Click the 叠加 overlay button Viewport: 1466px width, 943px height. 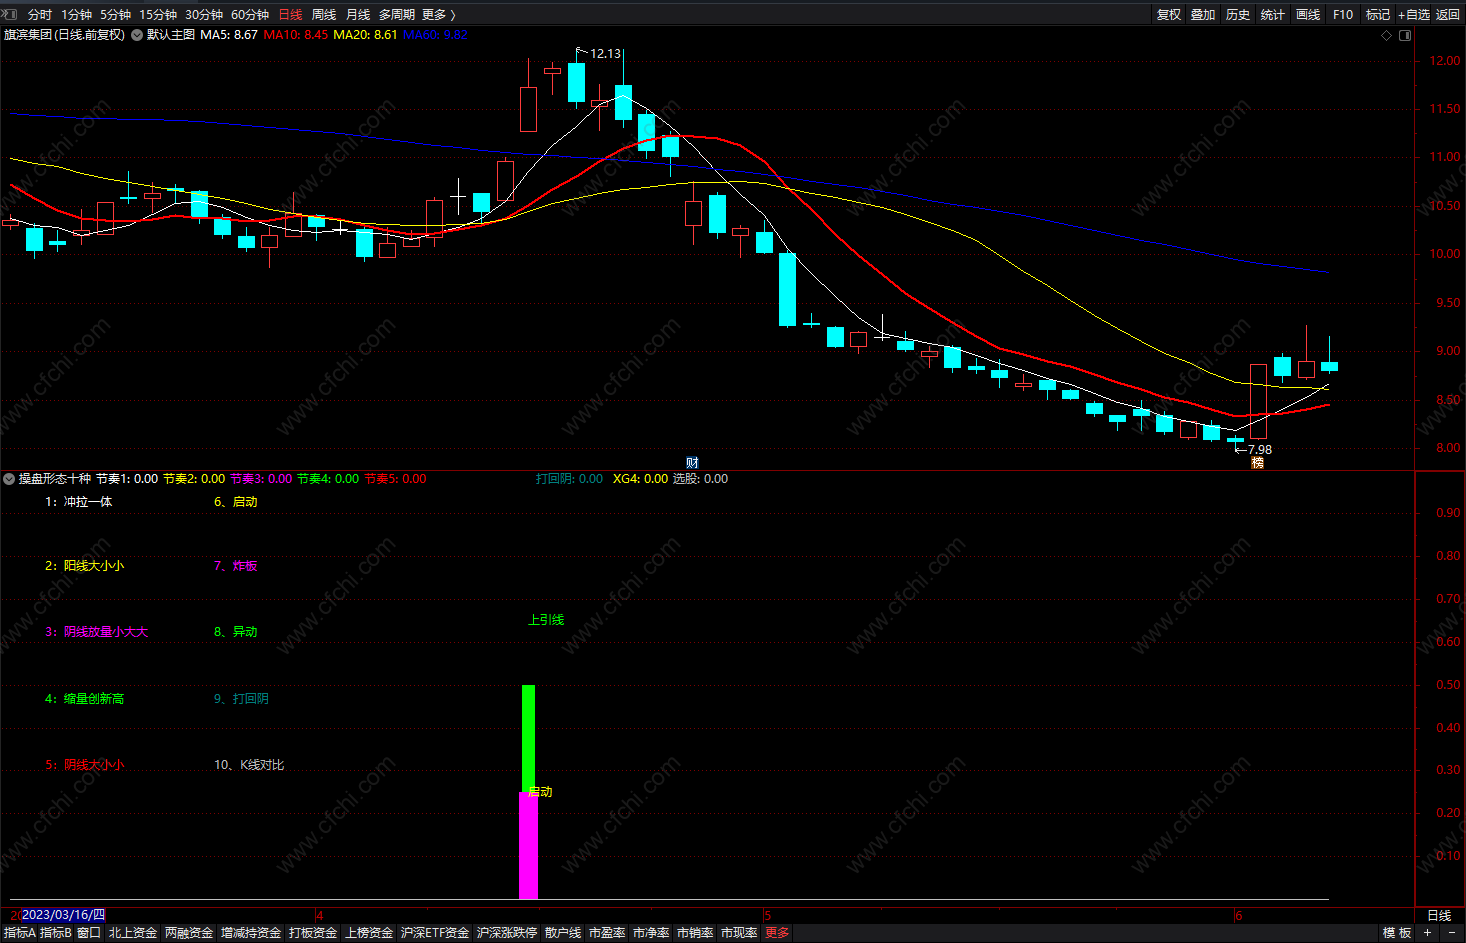(x=1203, y=14)
